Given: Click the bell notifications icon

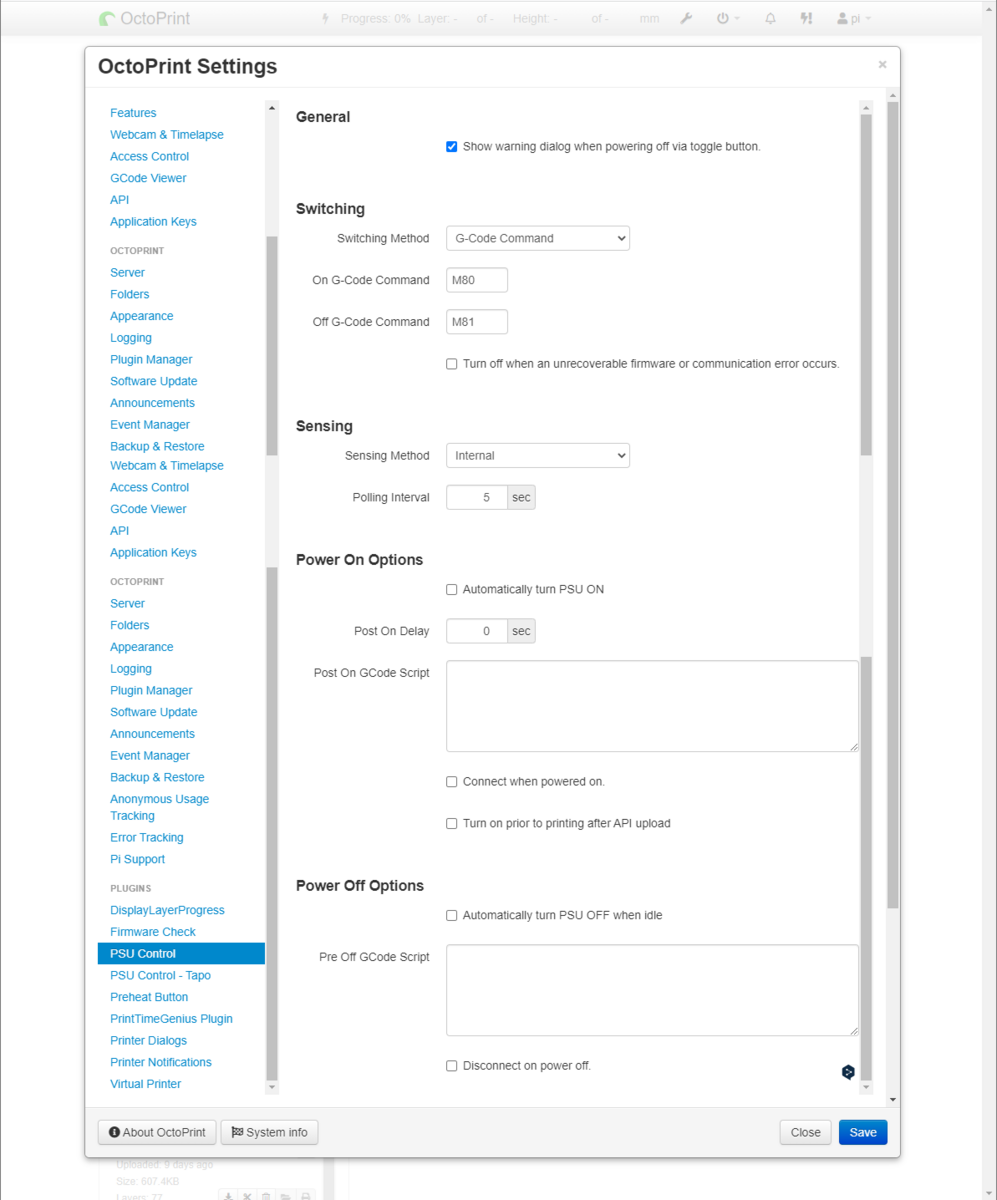Looking at the screenshot, I should (x=770, y=18).
